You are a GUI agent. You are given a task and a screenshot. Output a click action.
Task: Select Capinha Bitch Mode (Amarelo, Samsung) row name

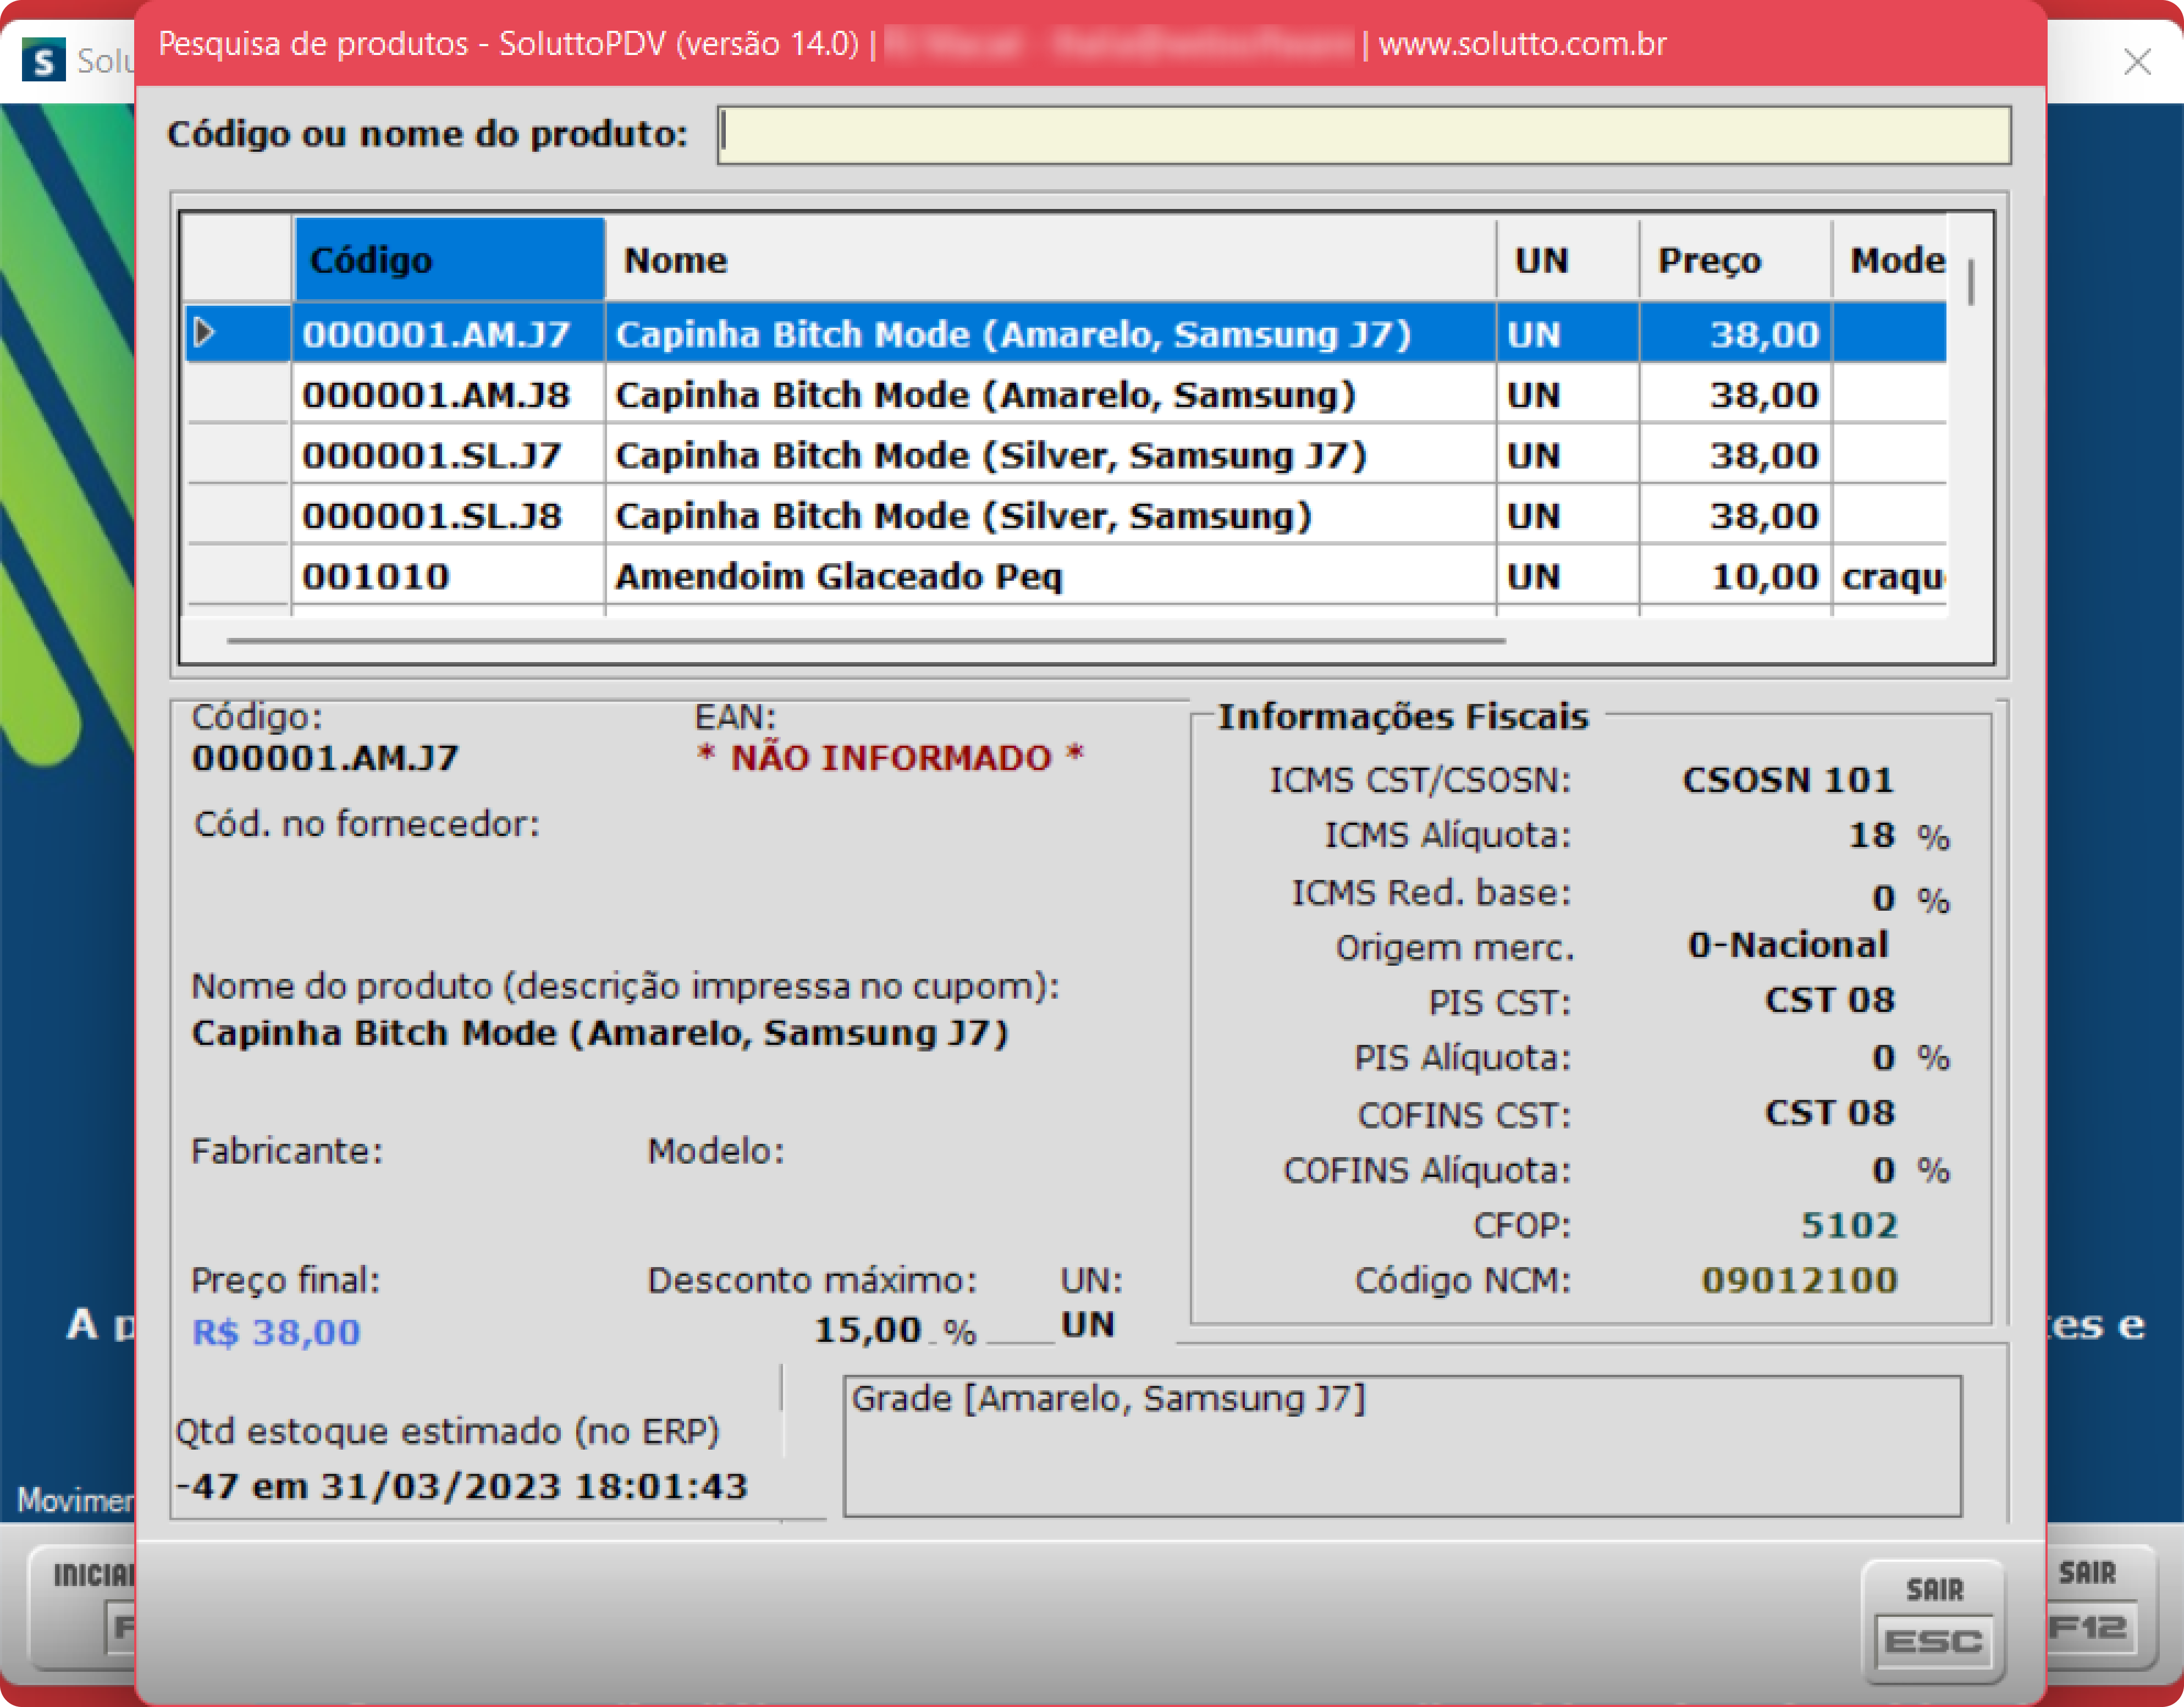pos(1050,395)
